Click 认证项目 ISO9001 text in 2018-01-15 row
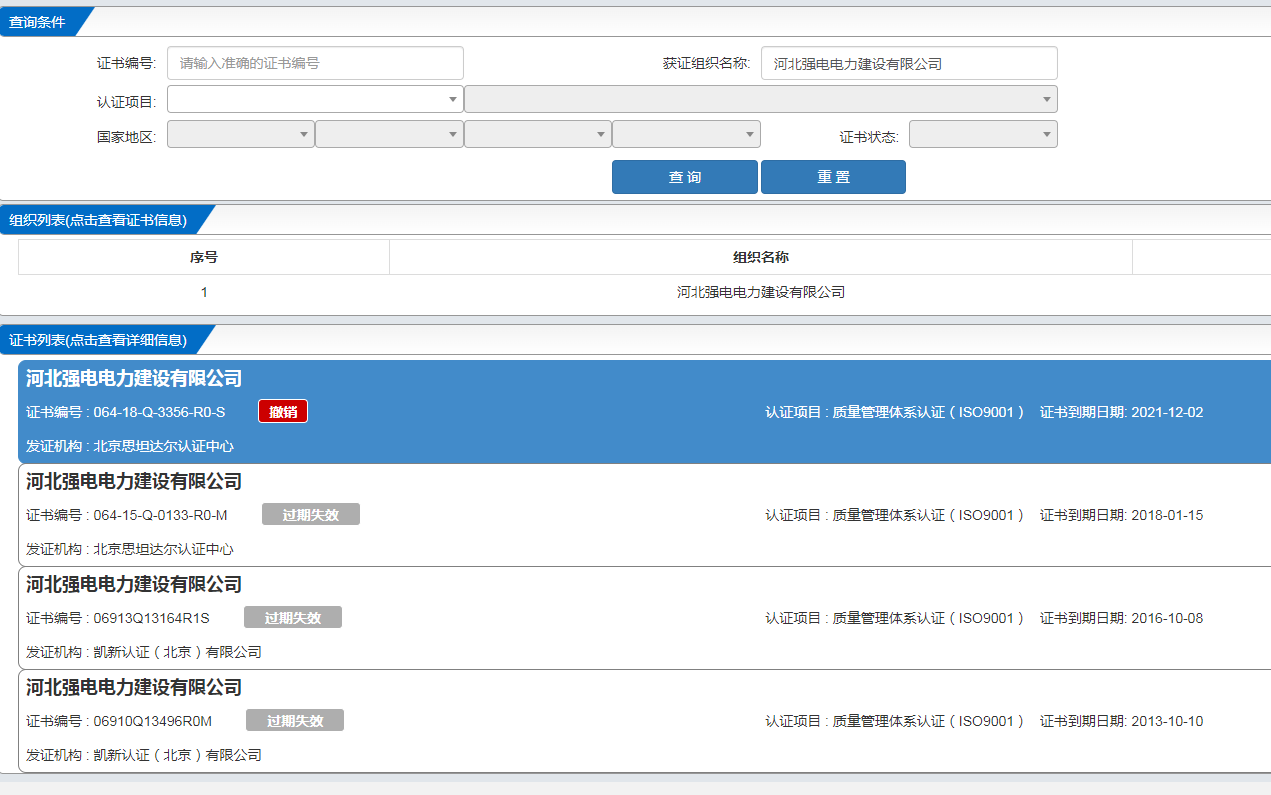Viewport: 1271px width, 795px height. pos(895,515)
